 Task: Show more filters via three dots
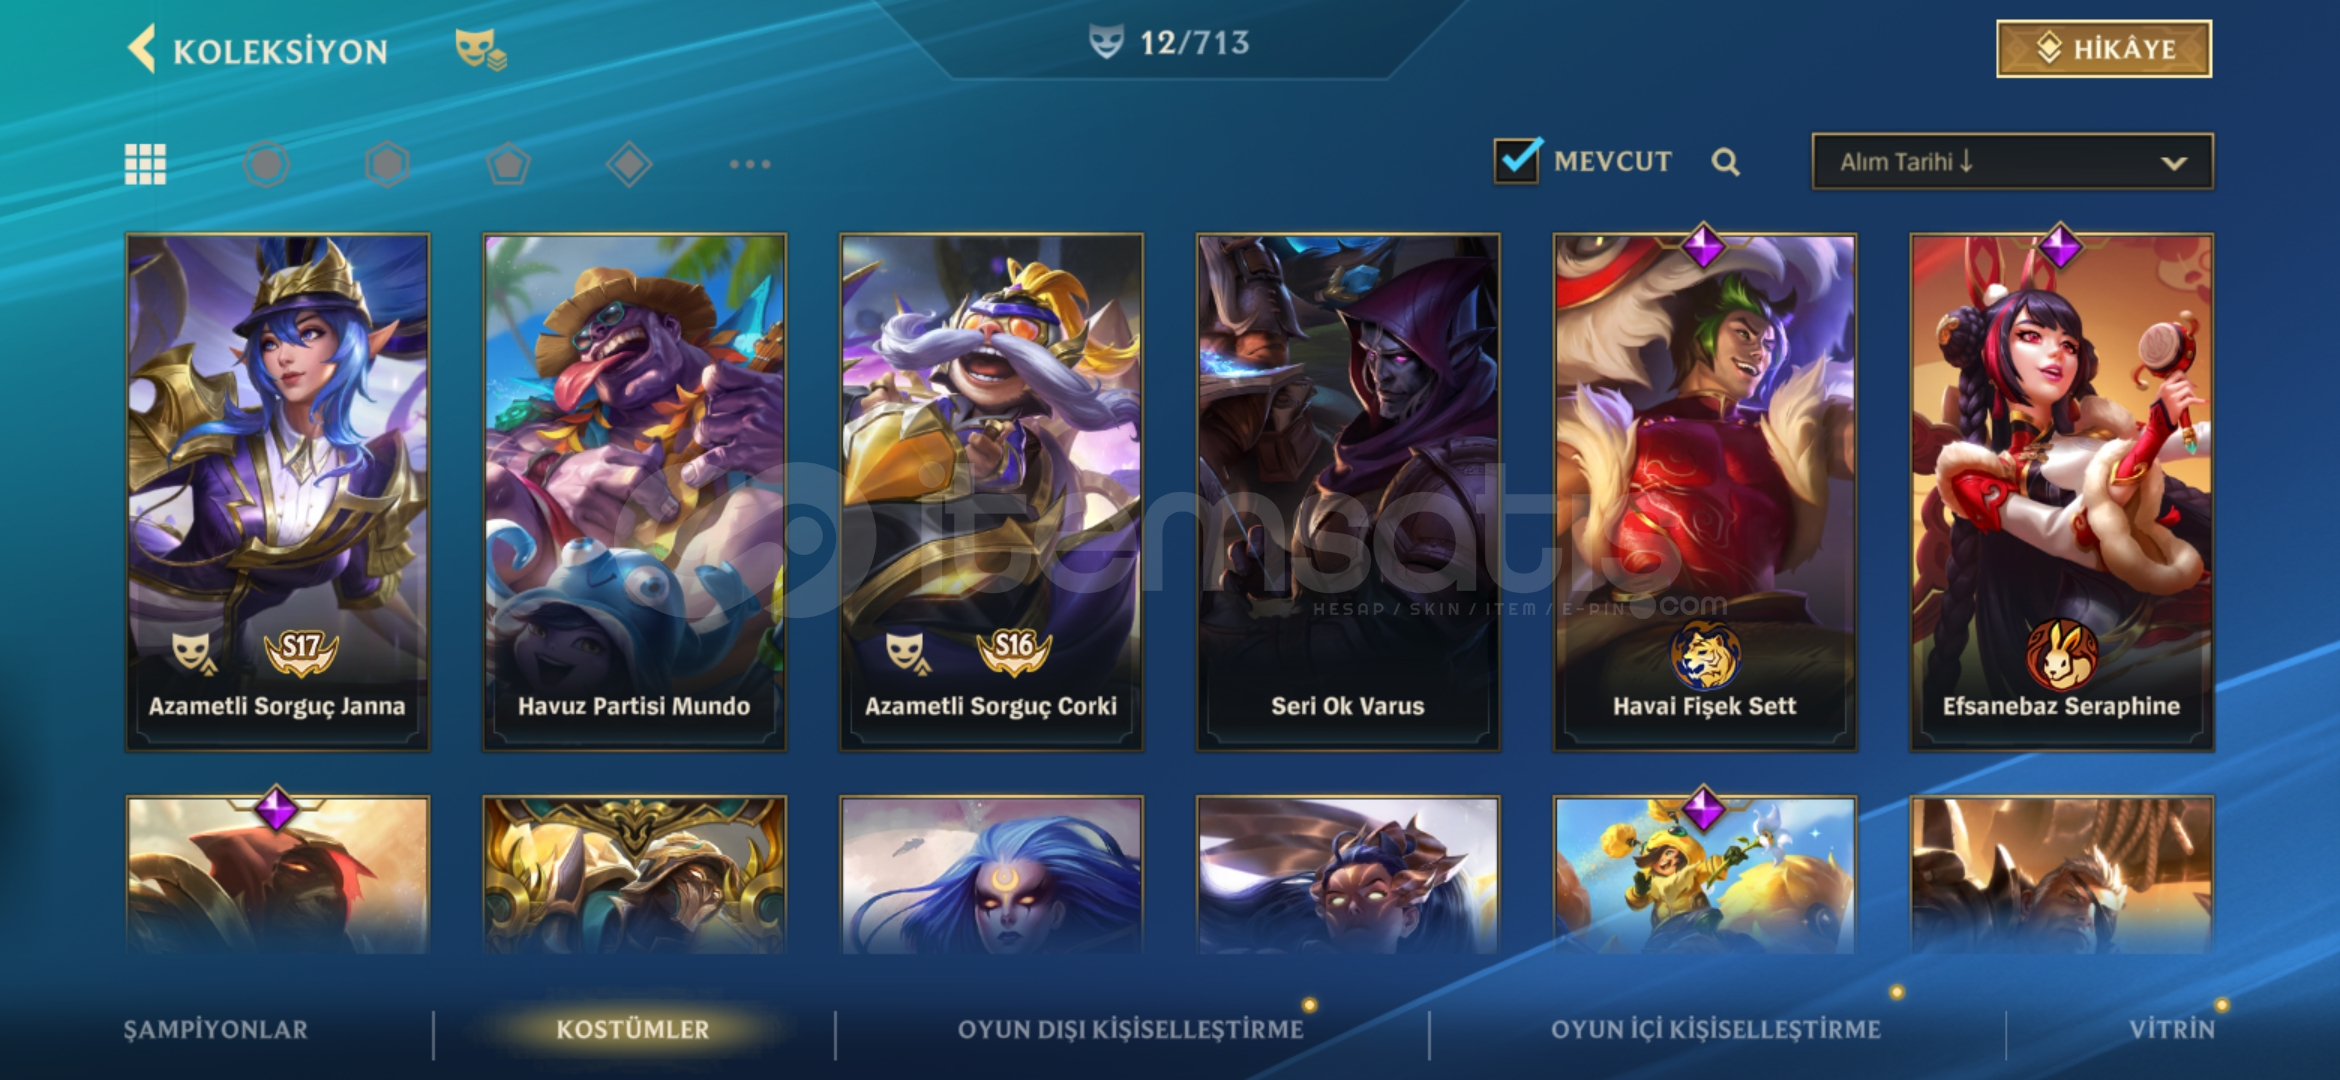750,164
